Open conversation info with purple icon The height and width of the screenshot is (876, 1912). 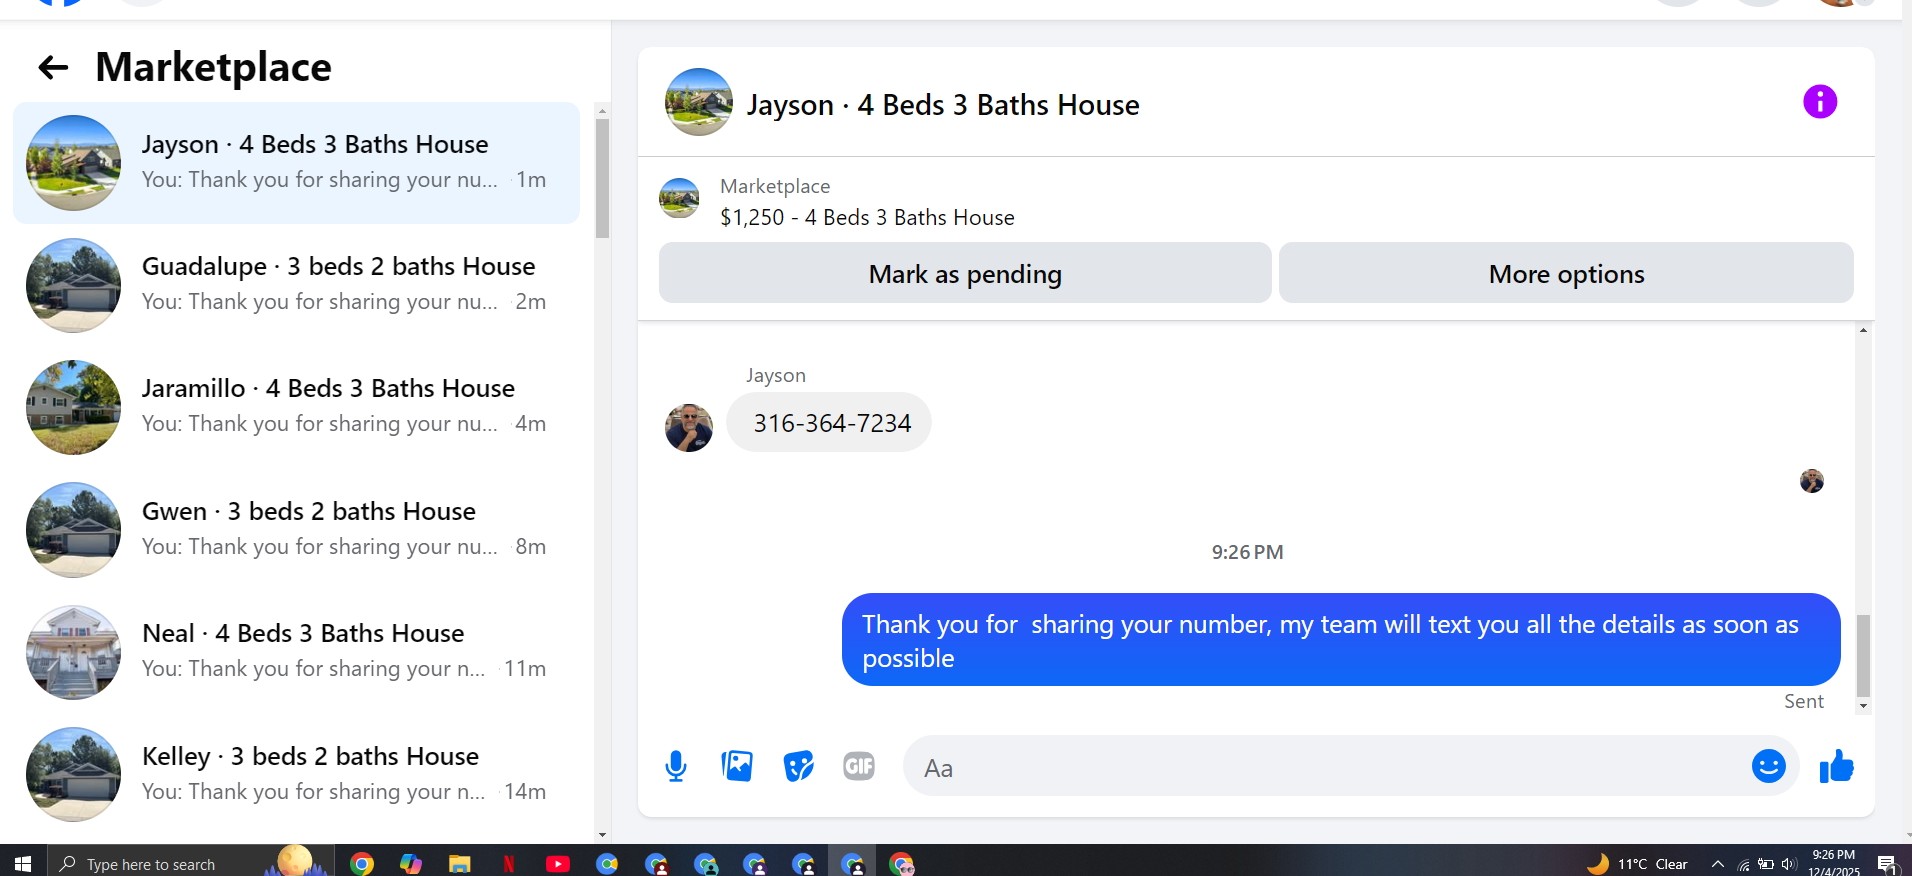click(1819, 102)
